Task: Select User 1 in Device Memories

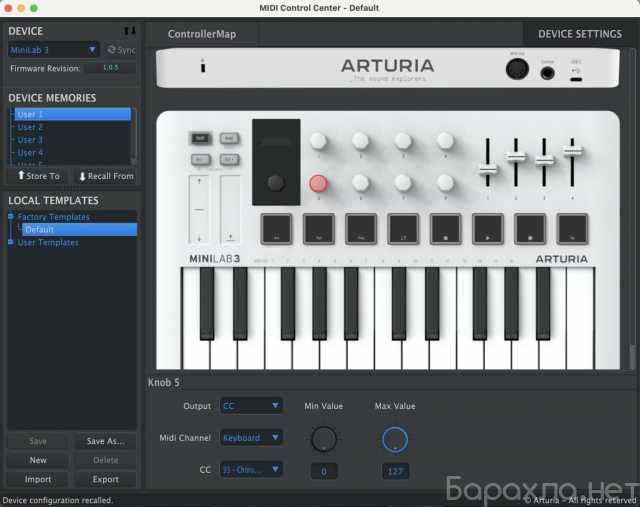Action: point(73,114)
